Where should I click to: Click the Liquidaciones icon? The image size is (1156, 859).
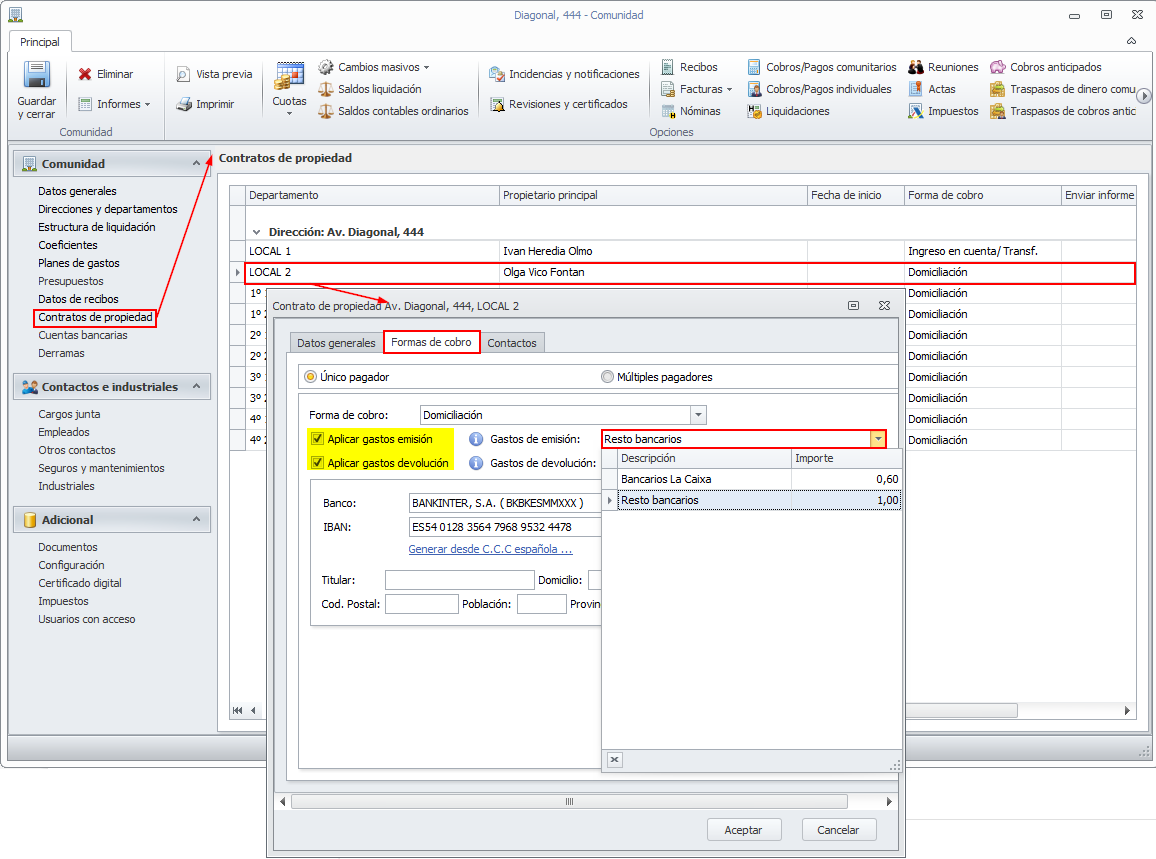pyautogui.click(x=754, y=111)
